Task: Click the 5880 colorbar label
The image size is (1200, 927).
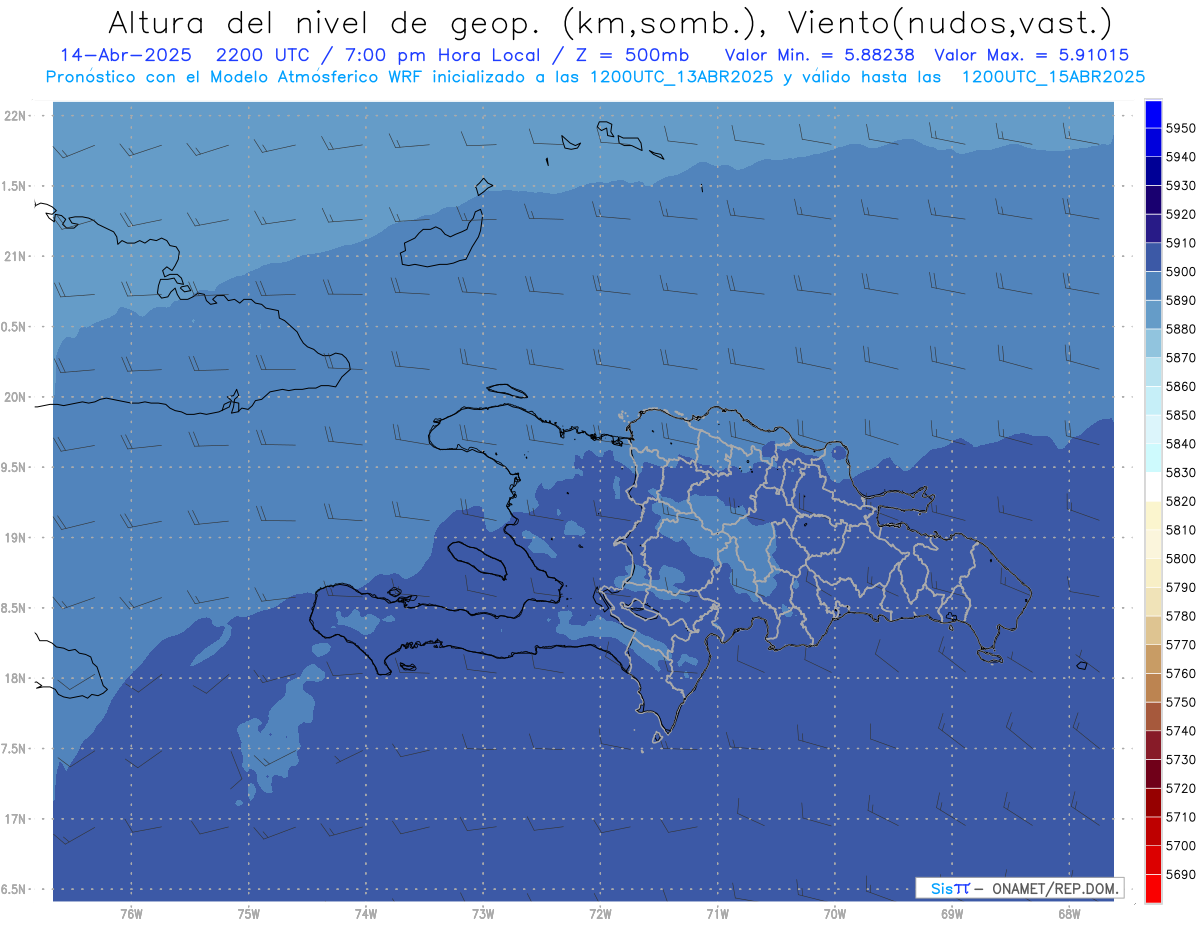Action: (1181, 329)
